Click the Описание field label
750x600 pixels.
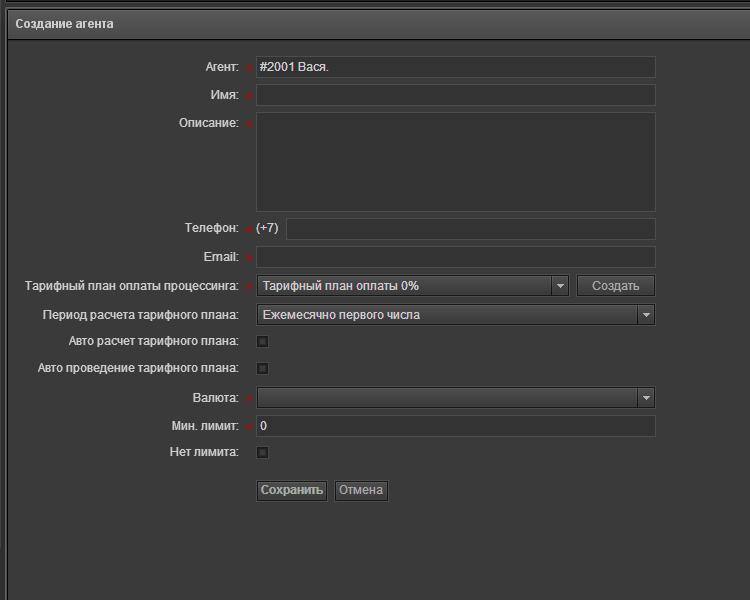click(x=209, y=123)
